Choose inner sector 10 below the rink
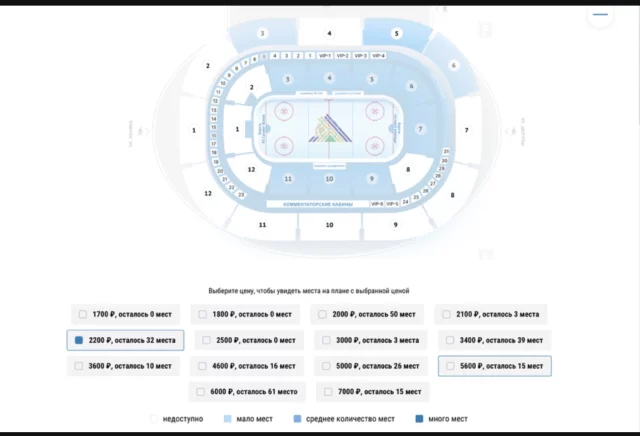640x436 pixels. [x=329, y=179]
